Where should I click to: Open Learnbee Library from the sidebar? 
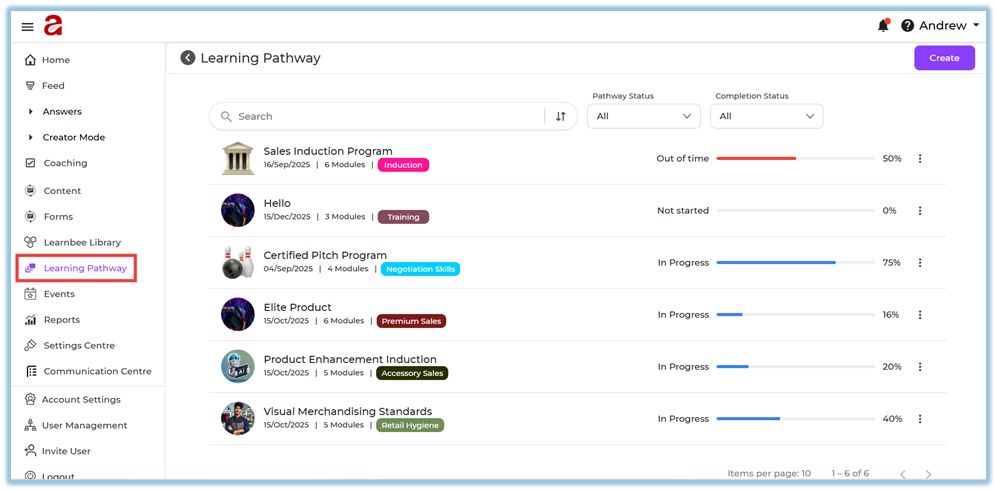coord(81,242)
